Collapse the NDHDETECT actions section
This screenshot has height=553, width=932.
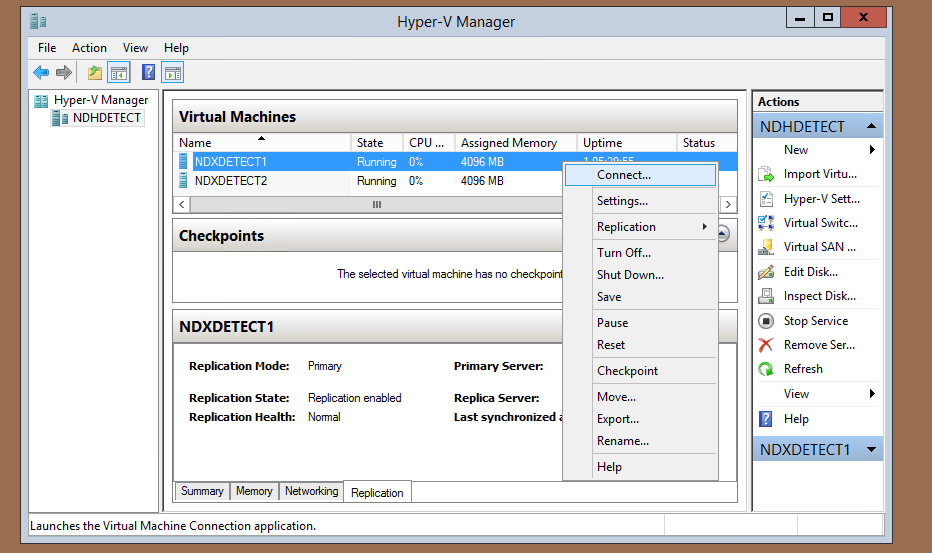tap(871, 127)
